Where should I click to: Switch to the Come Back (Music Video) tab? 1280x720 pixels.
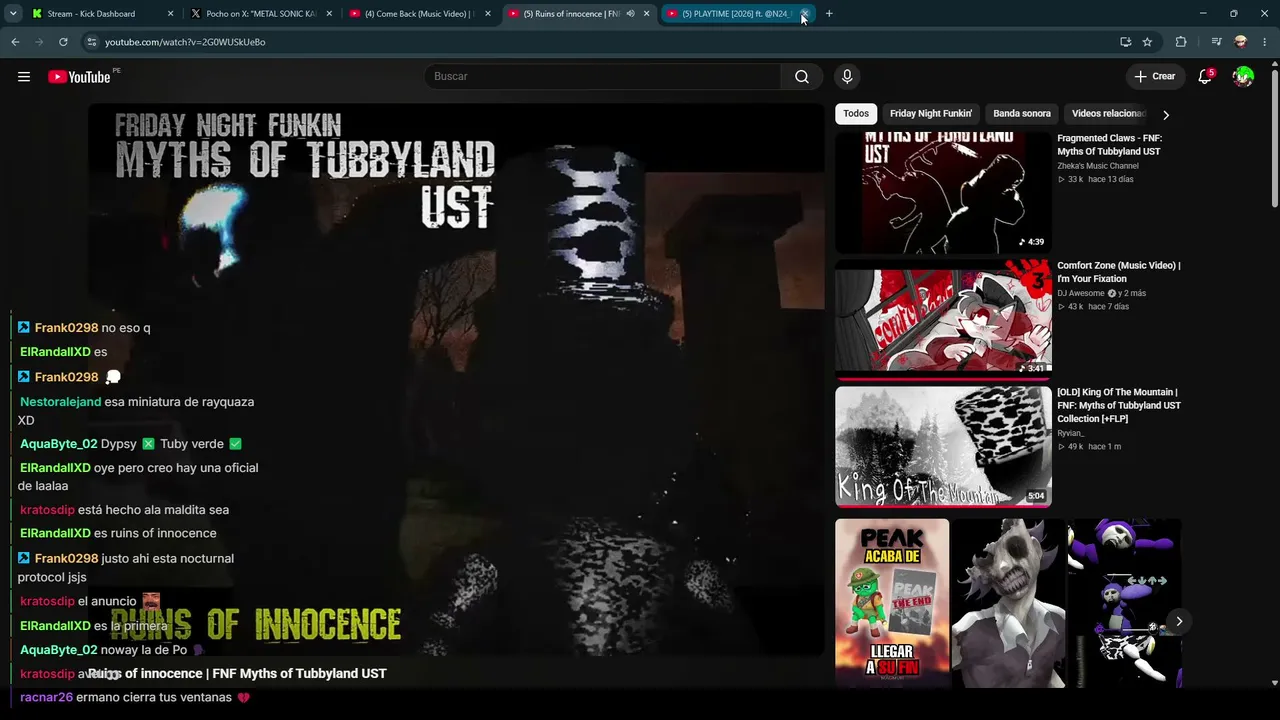(x=419, y=14)
